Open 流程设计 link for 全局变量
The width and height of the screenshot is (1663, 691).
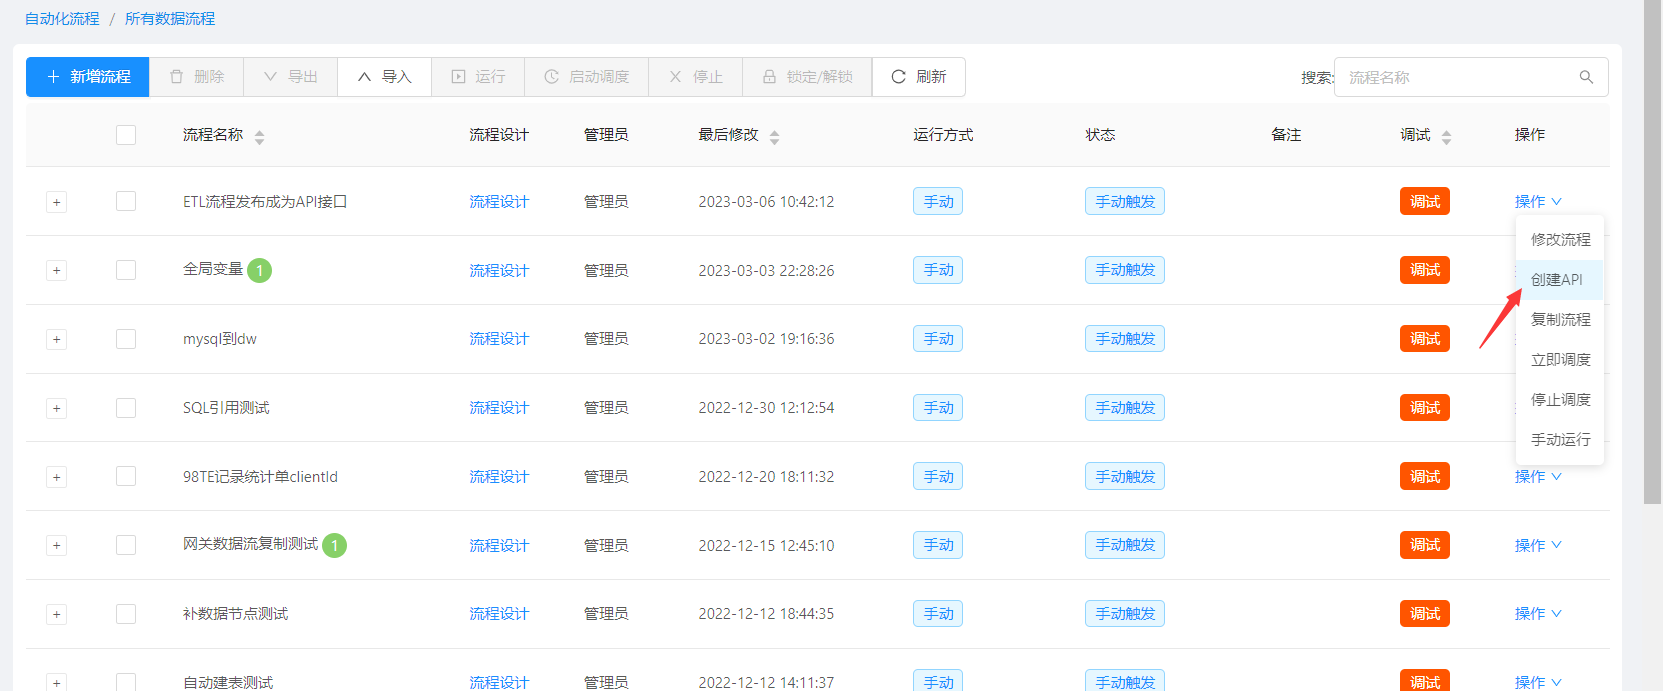coord(499,271)
